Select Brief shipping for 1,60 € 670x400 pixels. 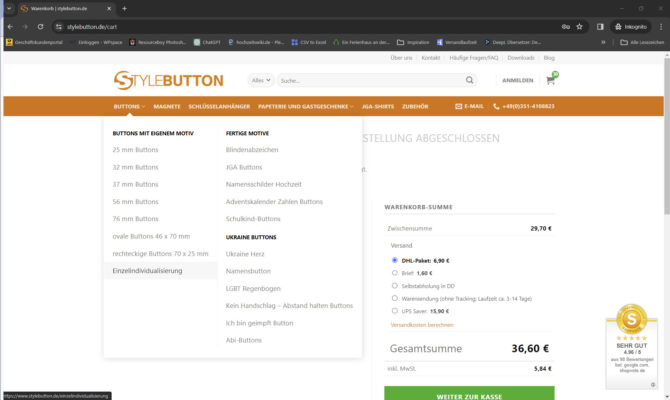click(x=395, y=272)
